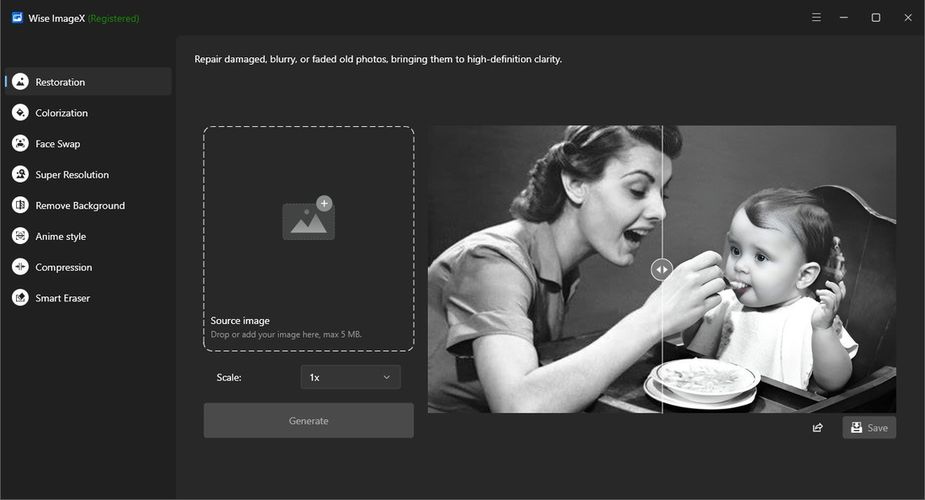
Task: Click the share/export icon beside Save
Action: (x=818, y=427)
